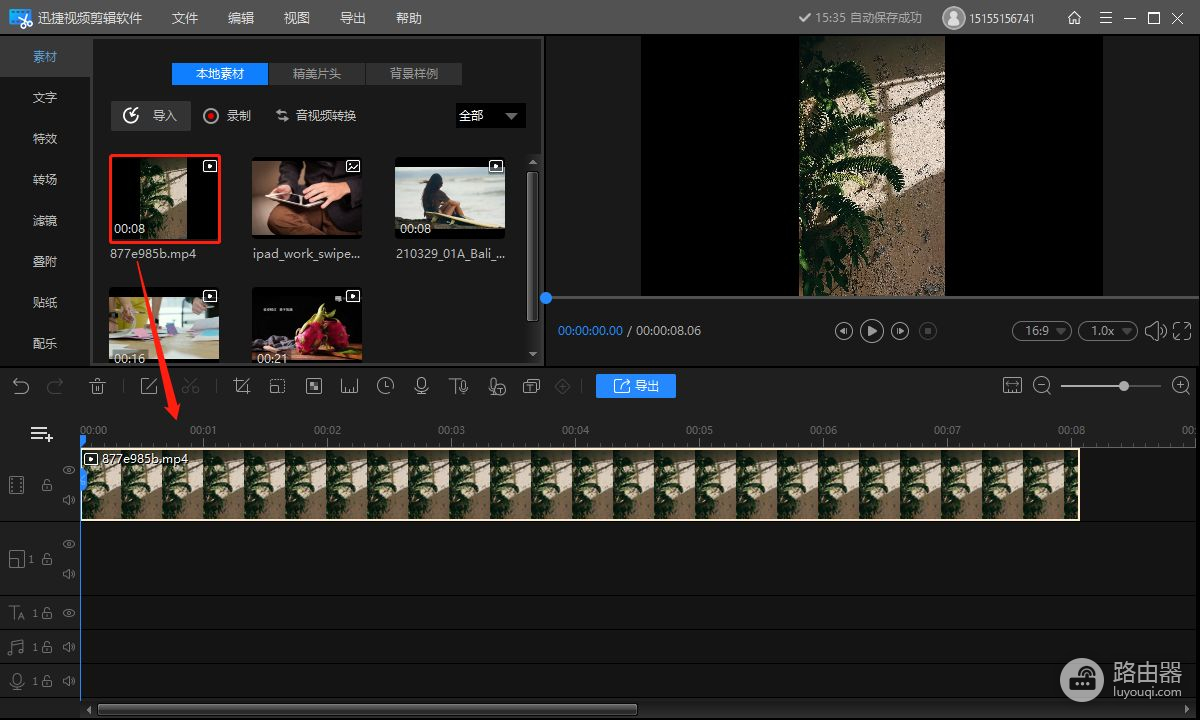Screen dimensions: 1200x720
Task: Mute the music track speaker icon
Action: click(69, 647)
